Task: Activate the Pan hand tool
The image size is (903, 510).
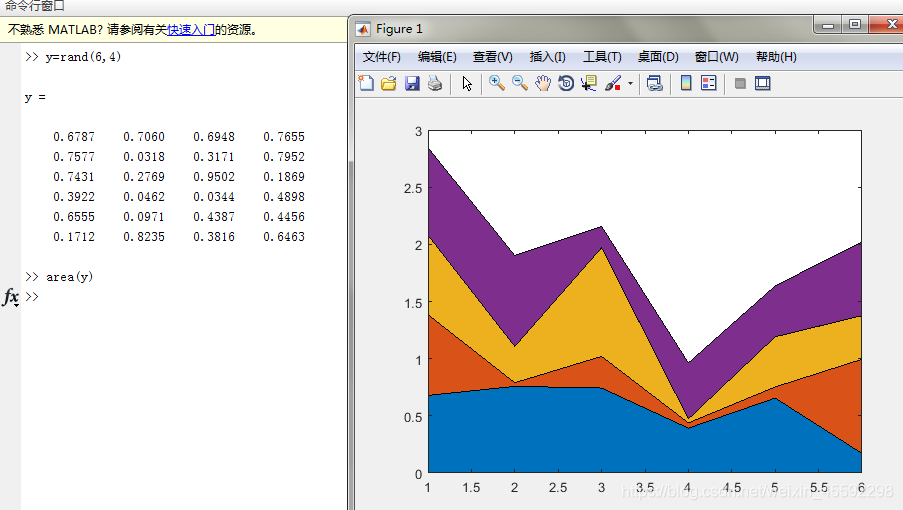Action: point(543,84)
